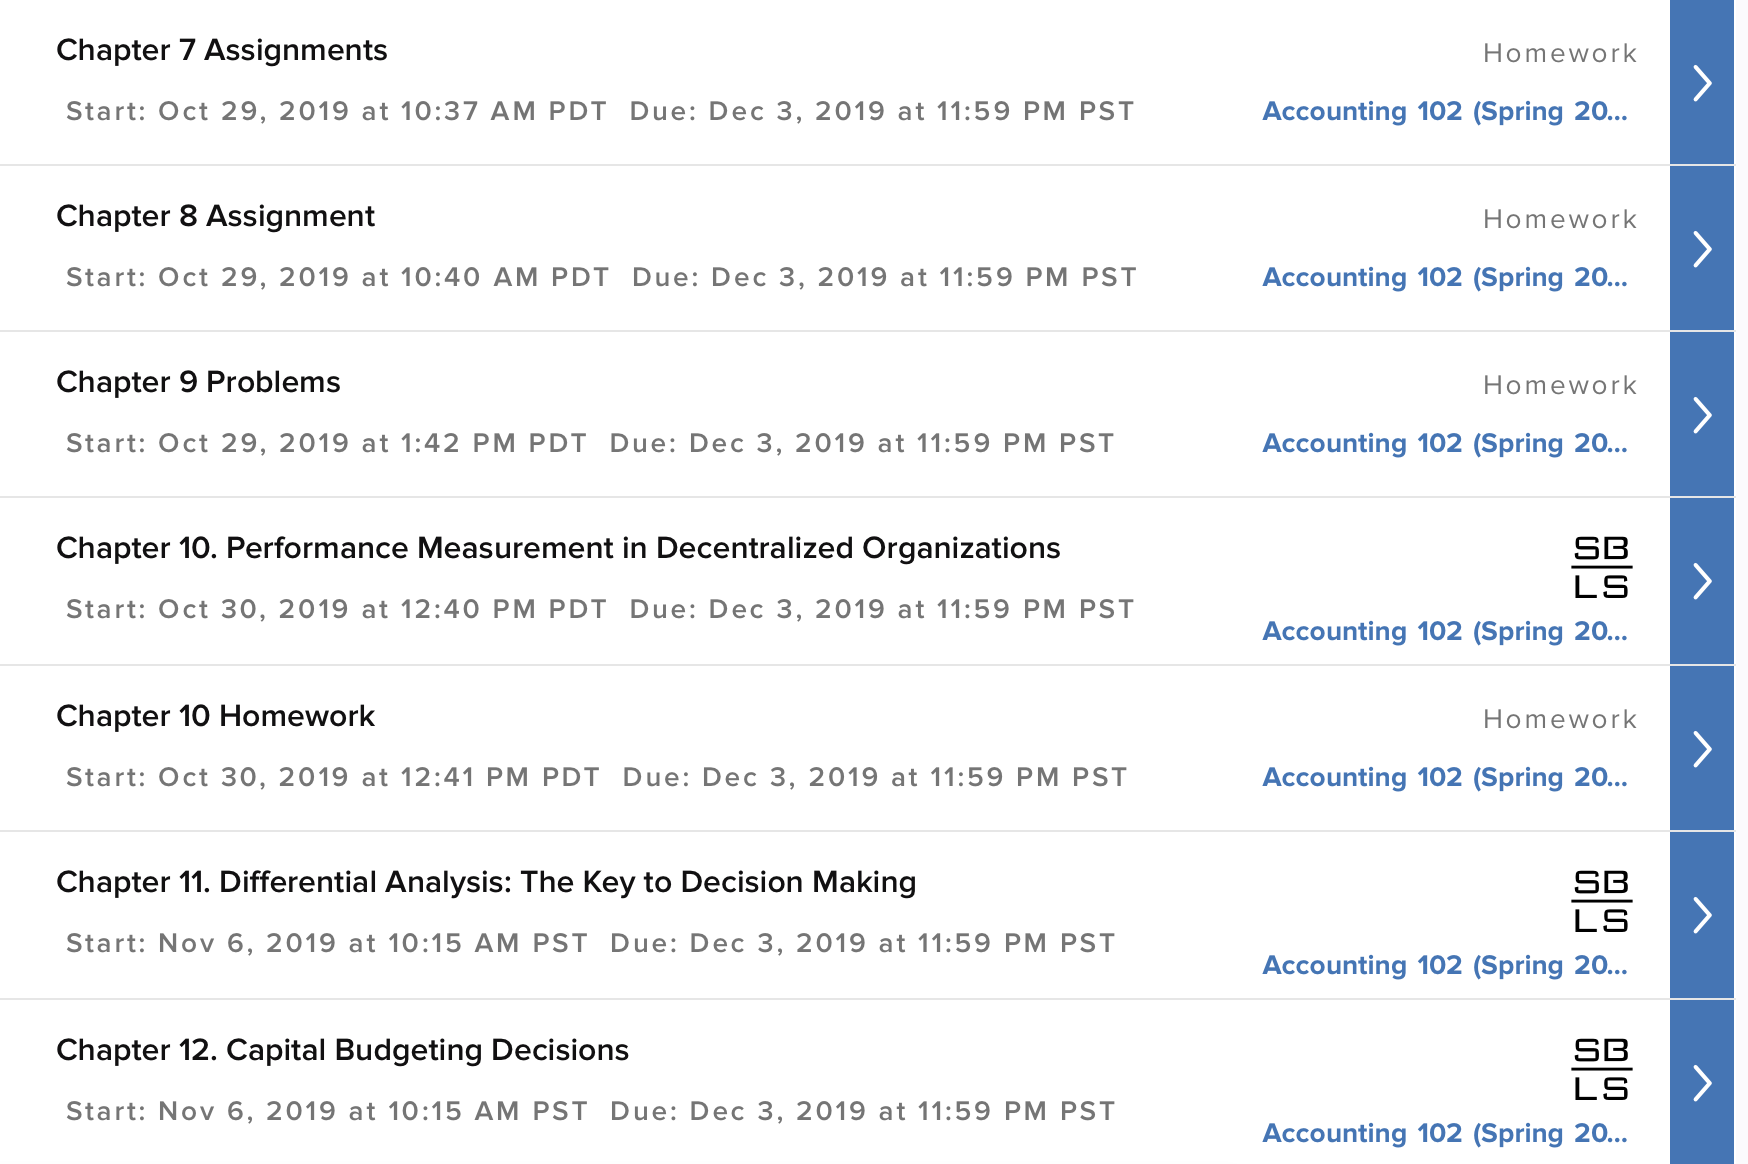Screen dimensions: 1748x1164
Task: Open Accounting 102 link under Chapter 10 Homework
Action: [x=1445, y=777]
